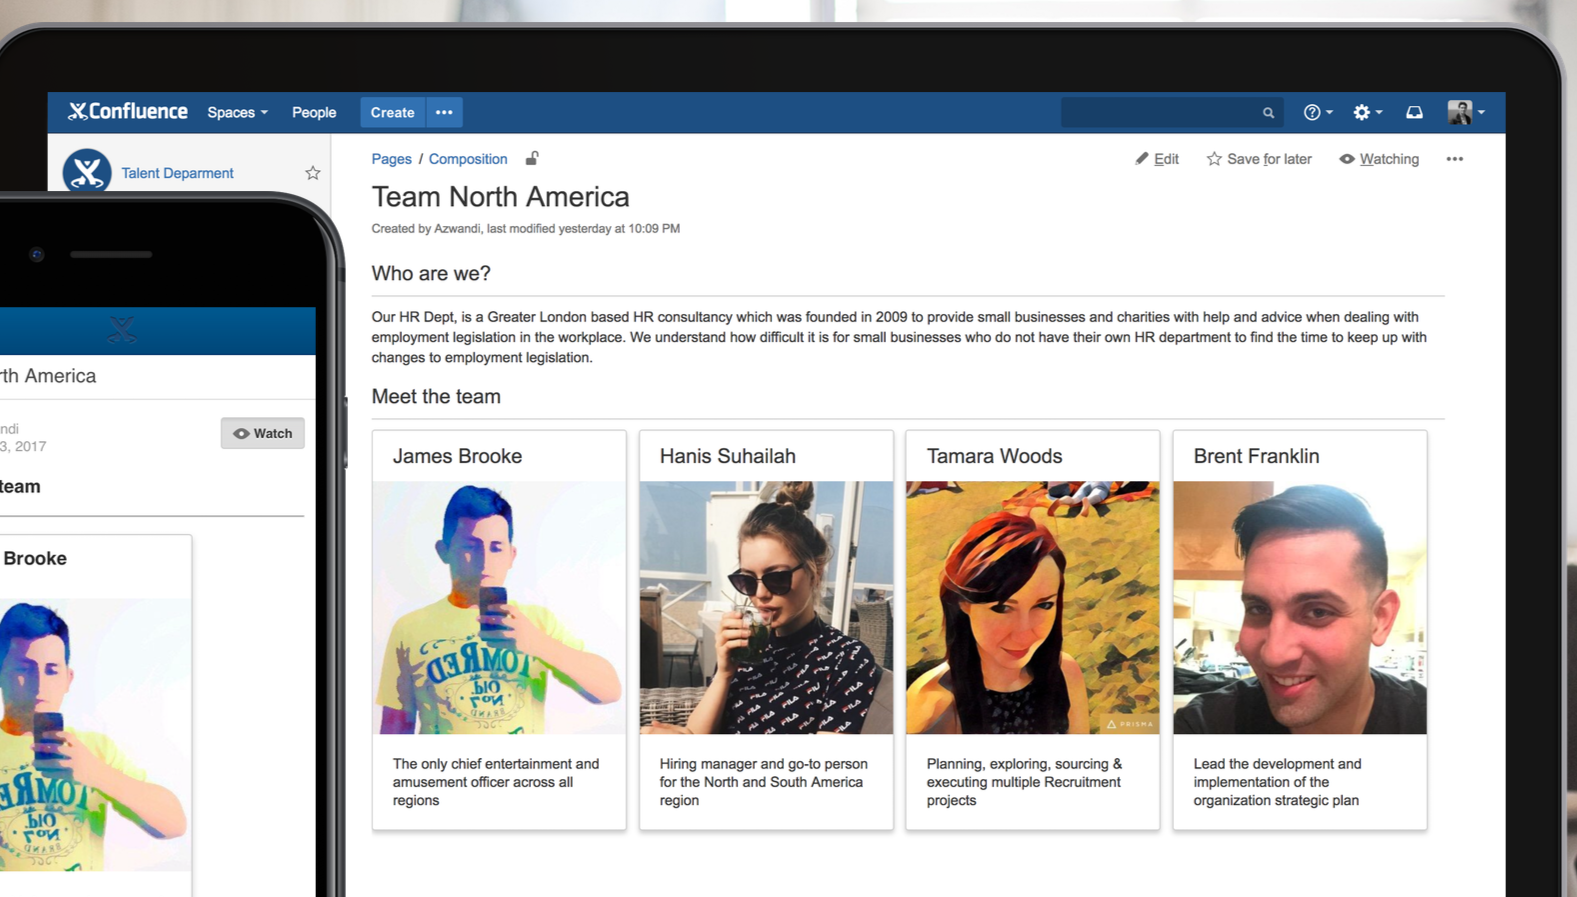Favorite the Talent Department space star
This screenshot has width=1577, height=897.
coord(313,173)
